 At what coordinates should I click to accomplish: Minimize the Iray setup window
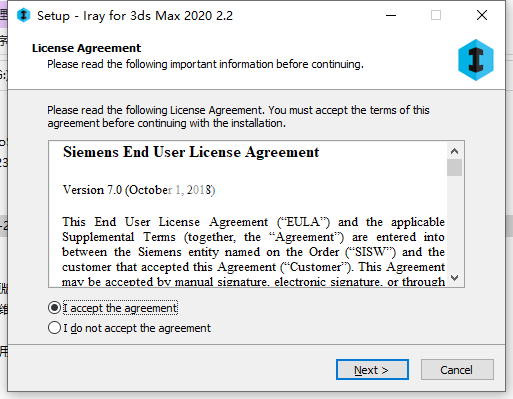(391, 15)
